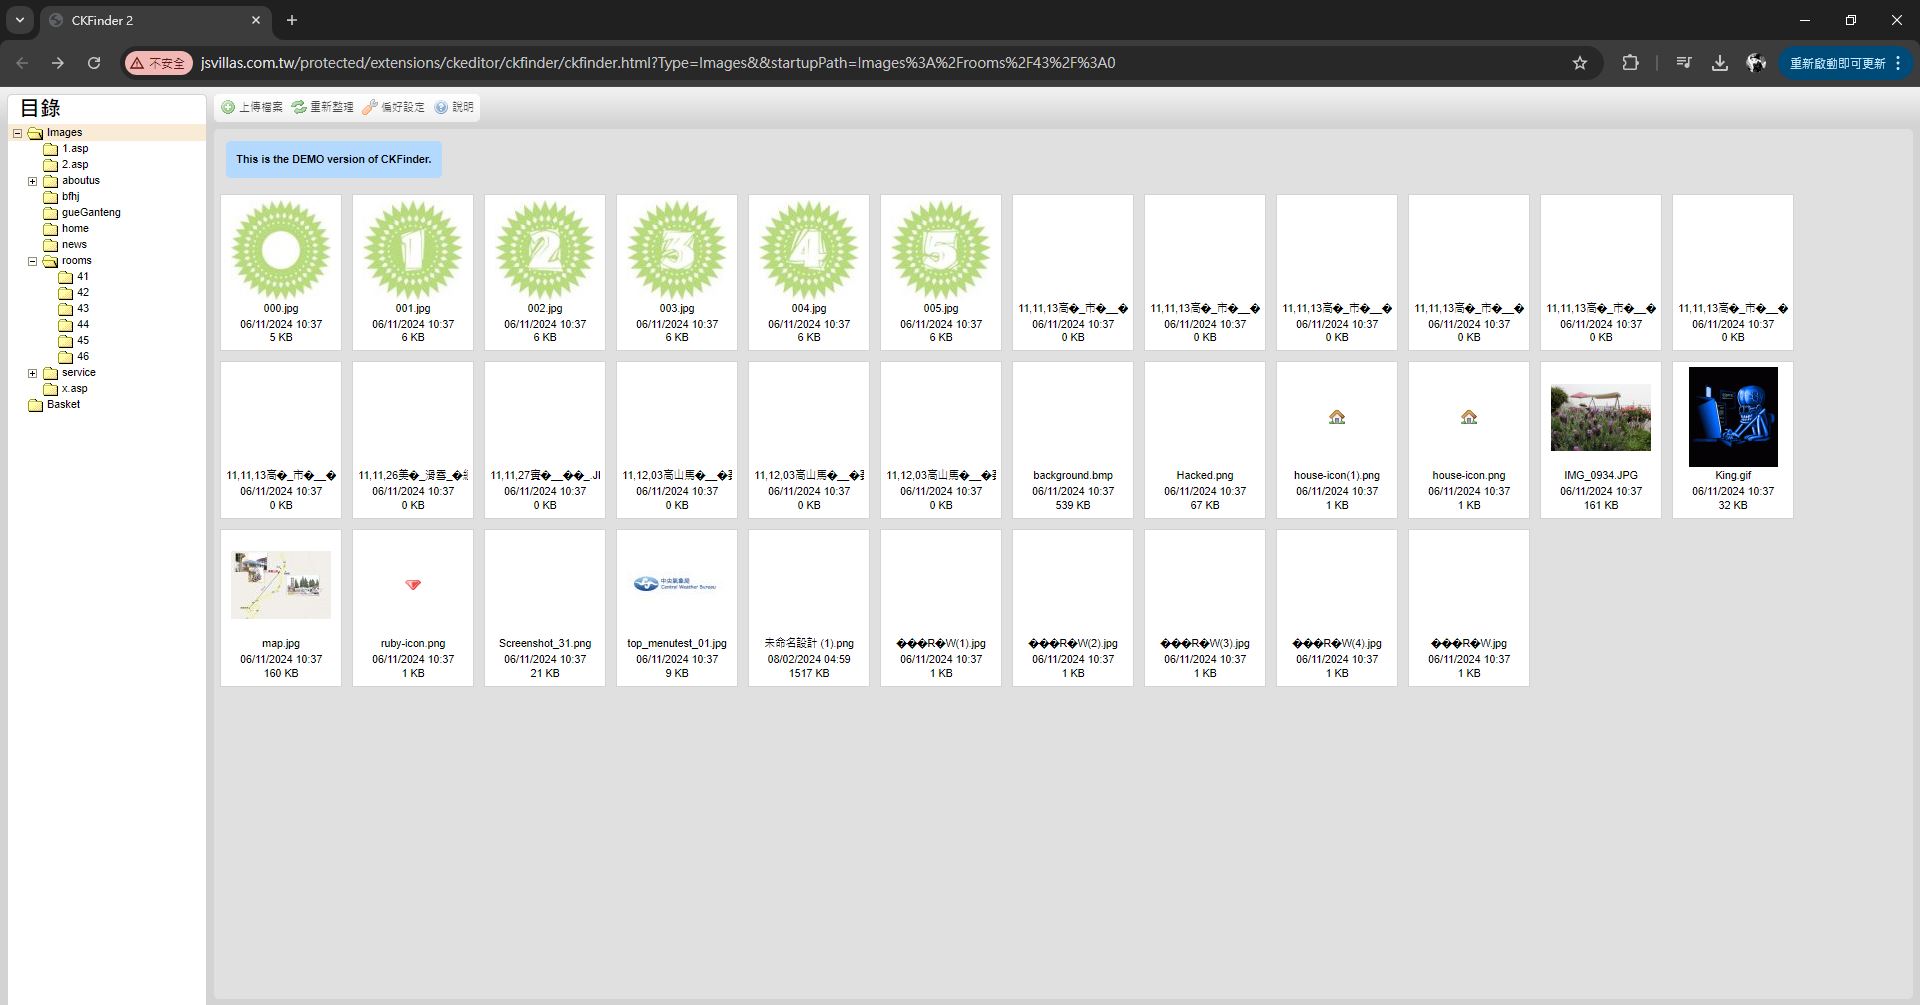The image size is (1920, 1005).
Task: Open the Chrome three-dot menu
Action: [x=1898, y=63]
